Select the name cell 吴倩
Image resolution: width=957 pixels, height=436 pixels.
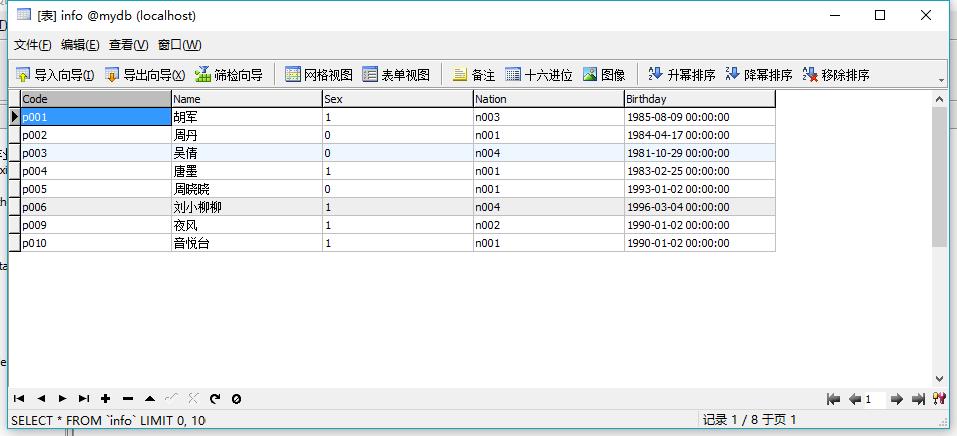pyautogui.click(x=247, y=153)
